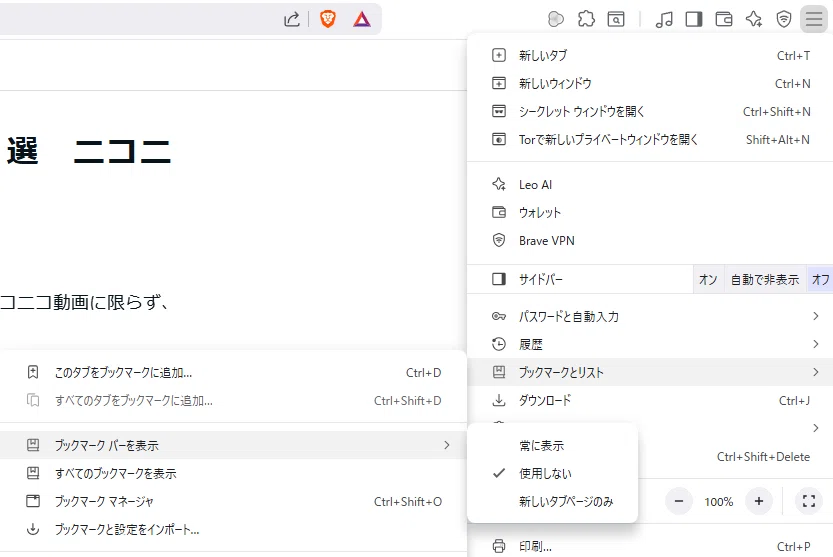
Task: Click the sidebar icon beside サイドバー
Action: [499, 279]
